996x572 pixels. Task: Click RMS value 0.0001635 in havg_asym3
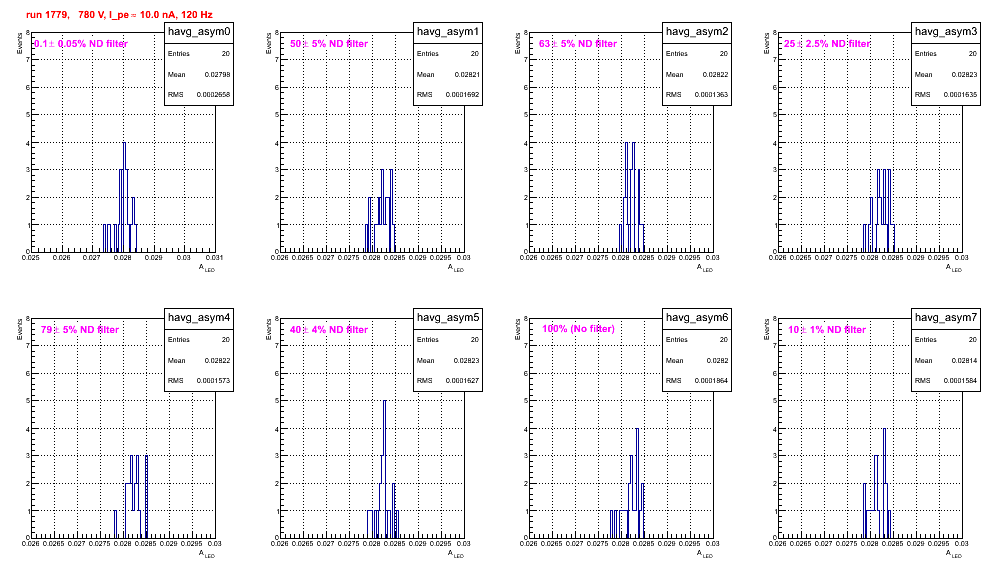960,95
